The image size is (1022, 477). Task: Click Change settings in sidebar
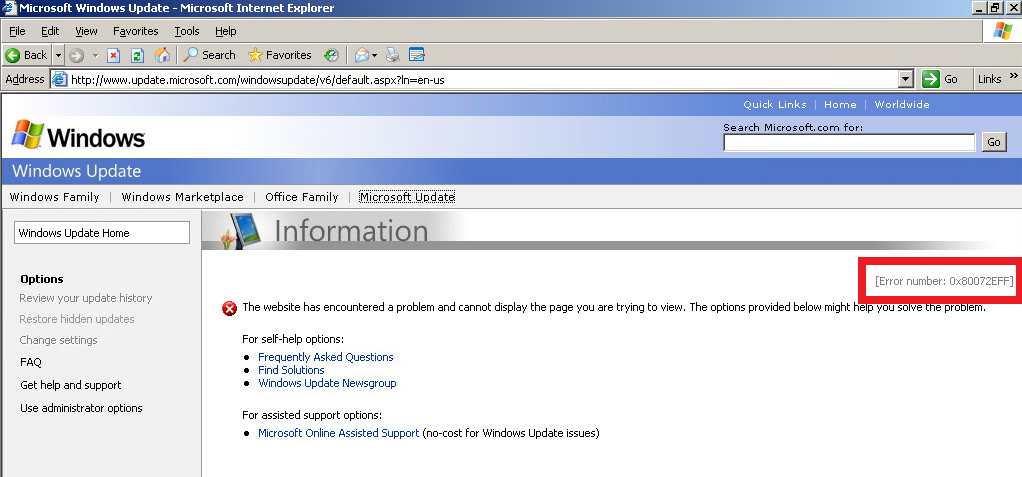(x=58, y=340)
